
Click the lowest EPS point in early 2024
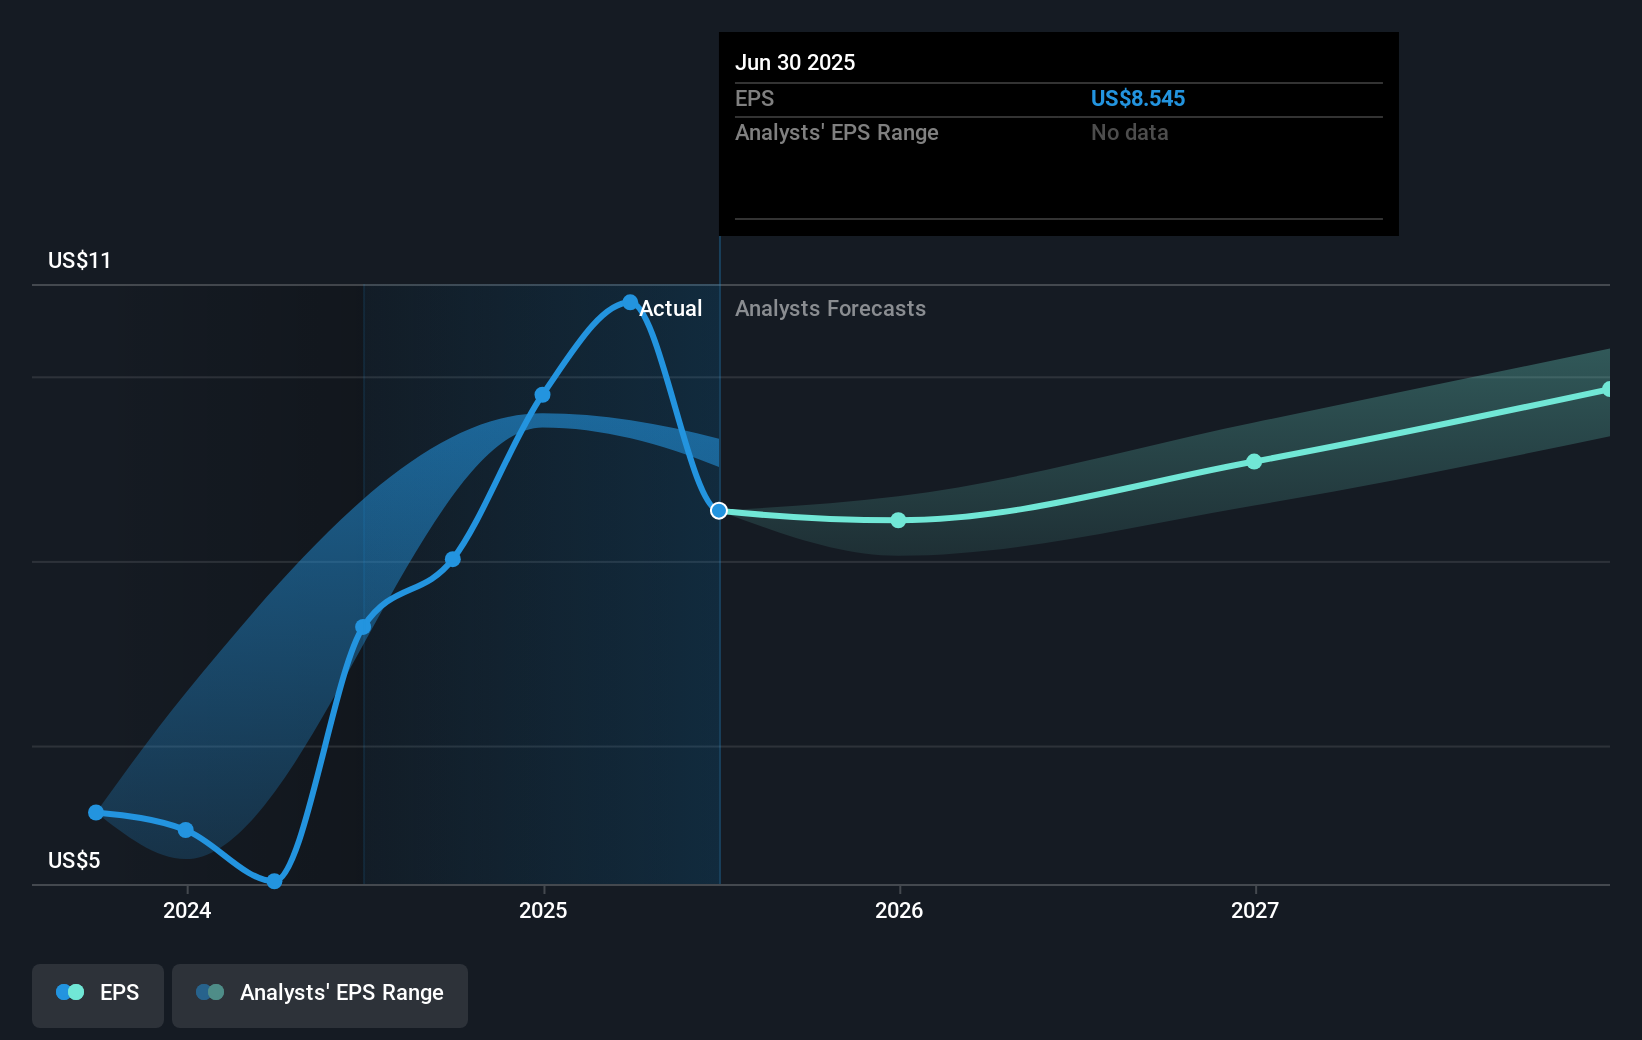[x=274, y=881]
